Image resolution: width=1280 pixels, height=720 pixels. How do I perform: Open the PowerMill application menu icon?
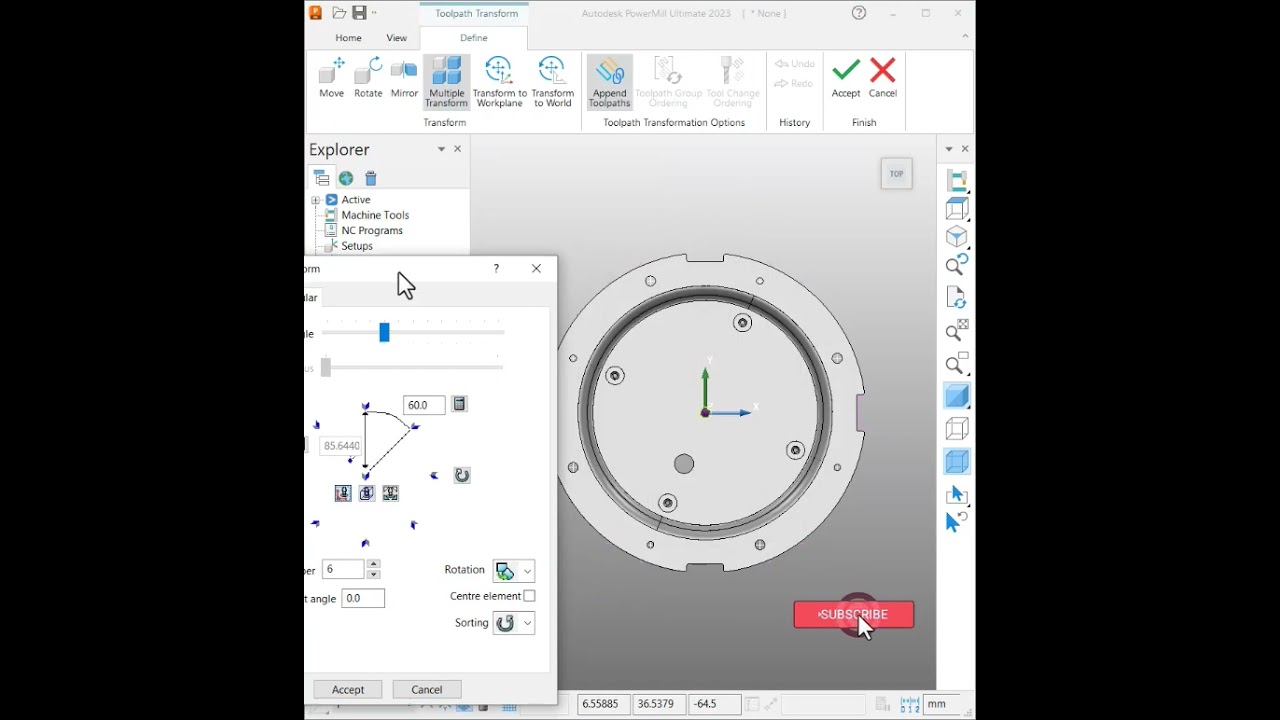click(x=316, y=13)
